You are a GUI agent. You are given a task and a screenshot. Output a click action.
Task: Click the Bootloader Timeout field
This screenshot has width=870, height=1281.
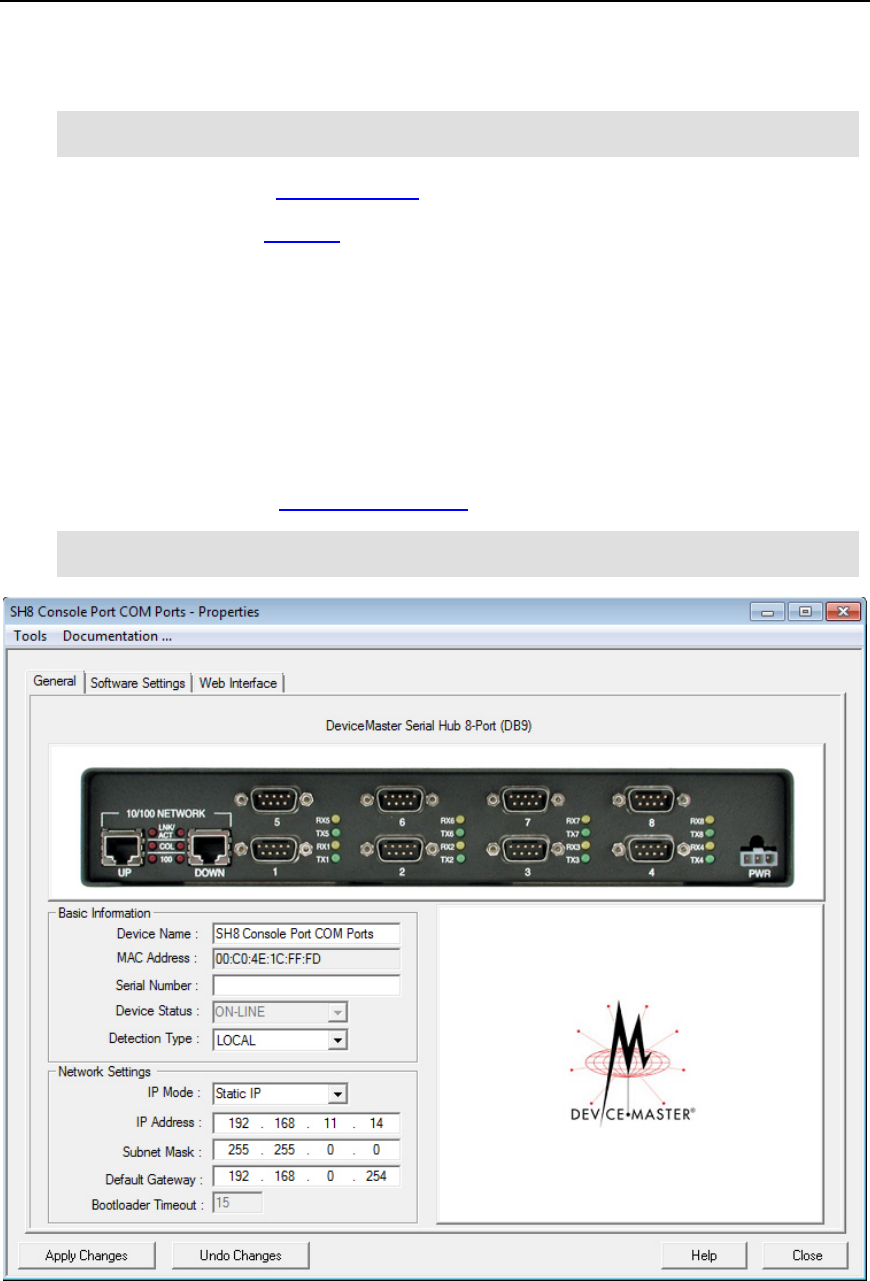coord(237,1203)
